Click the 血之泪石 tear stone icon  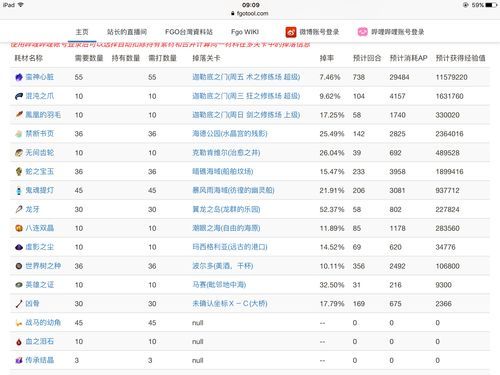19,341
